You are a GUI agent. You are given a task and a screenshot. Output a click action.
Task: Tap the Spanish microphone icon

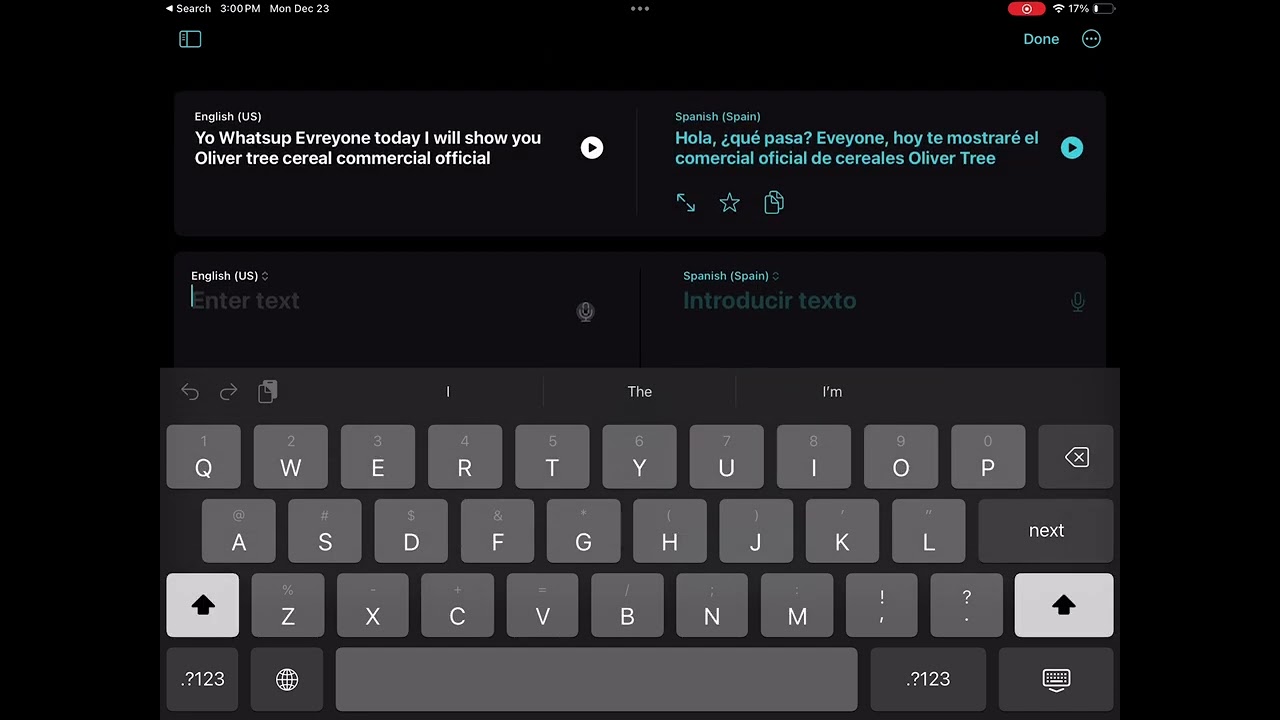coord(1078,301)
